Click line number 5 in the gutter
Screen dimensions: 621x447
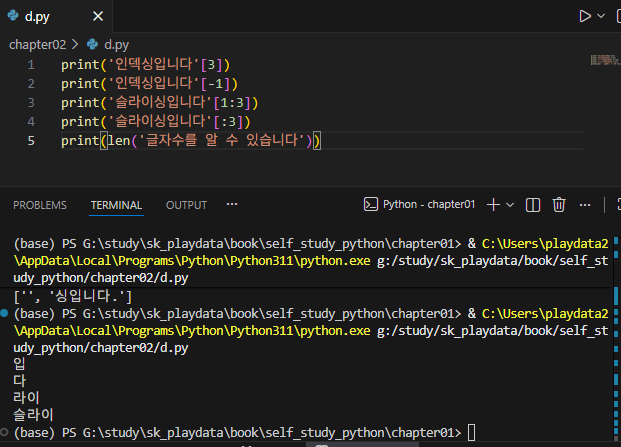(31, 141)
